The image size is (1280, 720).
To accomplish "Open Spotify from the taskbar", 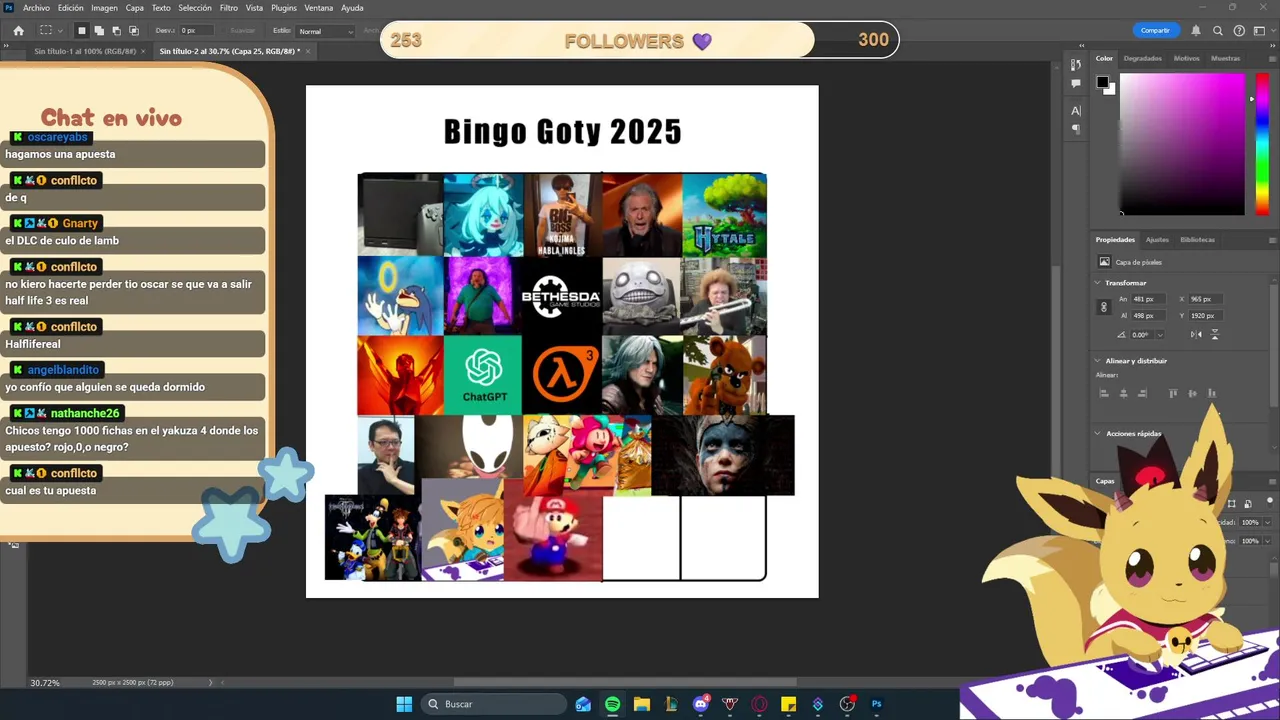I will [612, 704].
